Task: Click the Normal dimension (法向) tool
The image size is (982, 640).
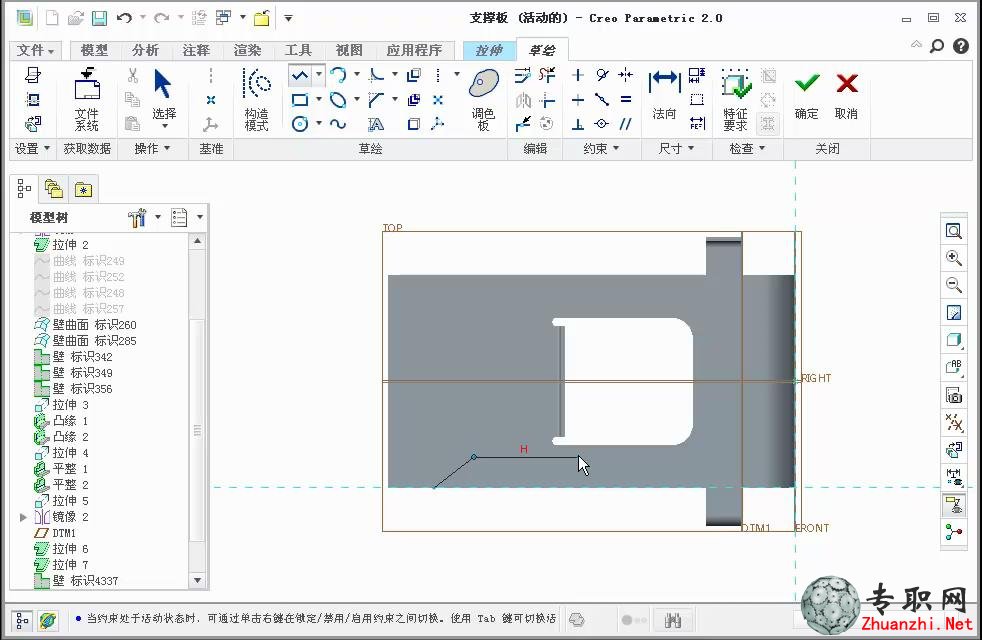Action: [x=664, y=95]
